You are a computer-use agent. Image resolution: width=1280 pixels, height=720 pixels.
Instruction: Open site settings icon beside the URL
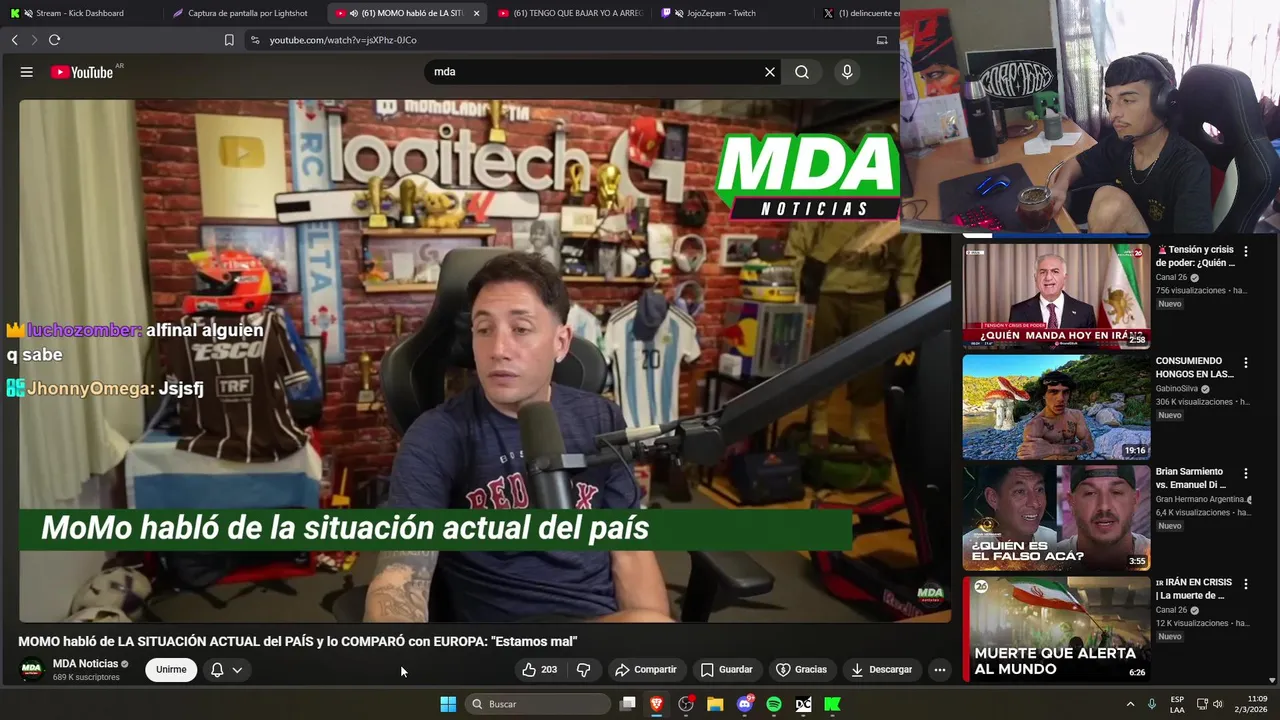pos(255,40)
